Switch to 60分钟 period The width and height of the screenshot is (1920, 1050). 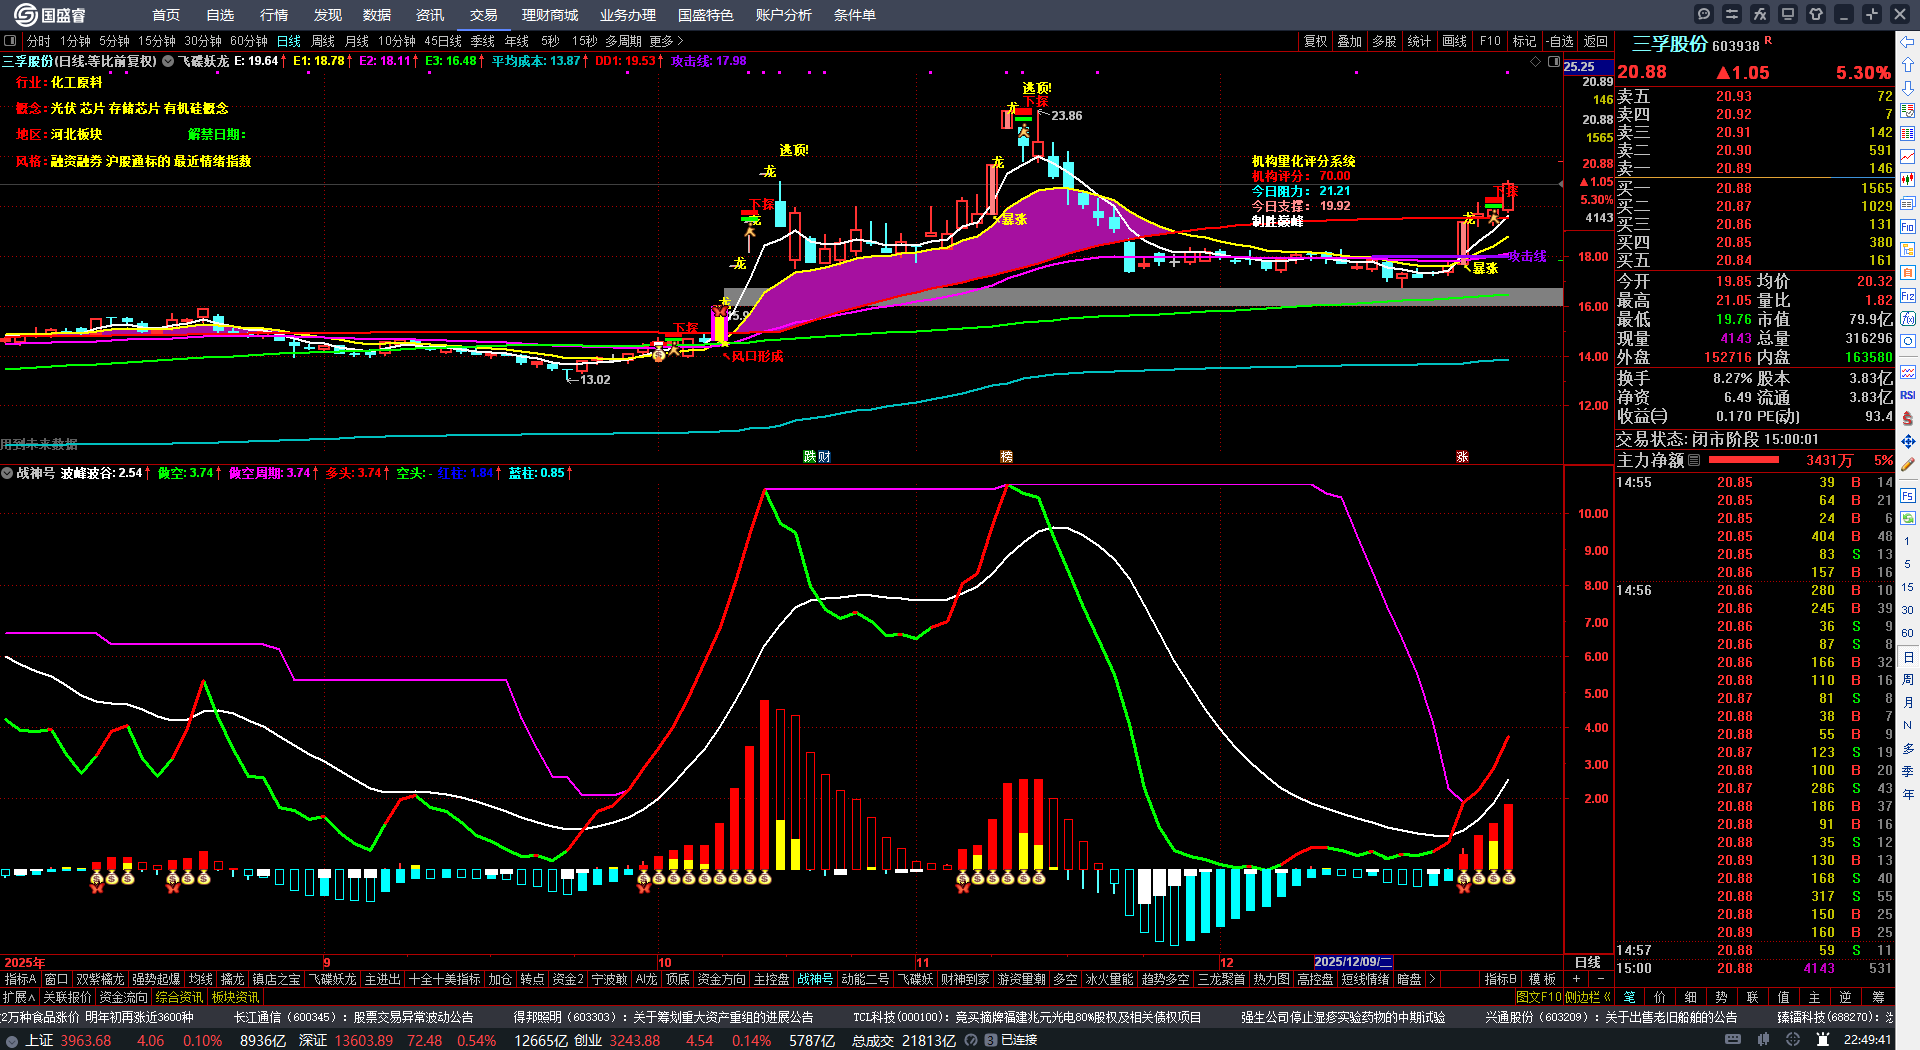(249, 41)
